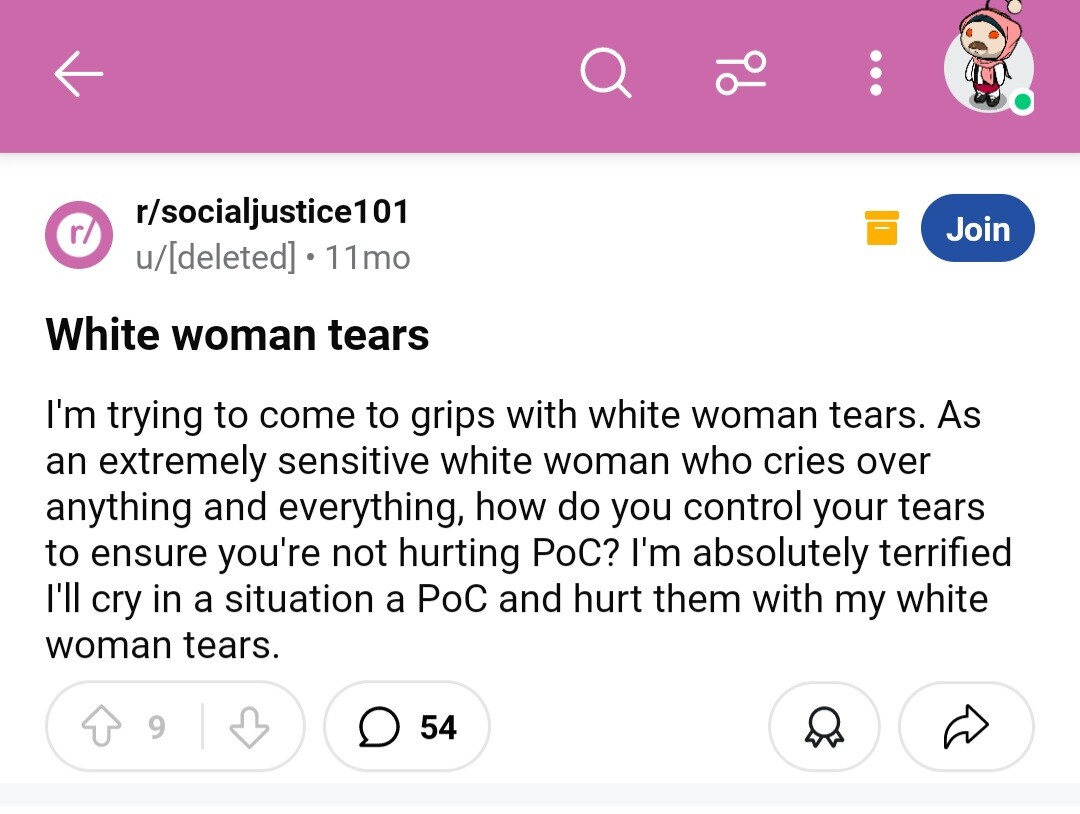Tap the green online status dot

tap(1023, 103)
